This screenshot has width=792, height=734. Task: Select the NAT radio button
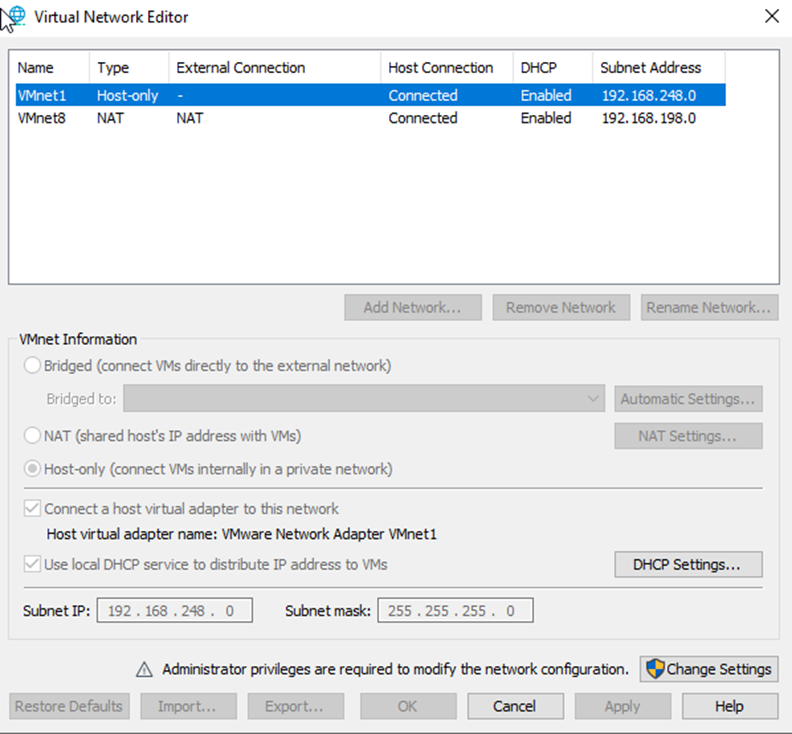pos(32,435)
